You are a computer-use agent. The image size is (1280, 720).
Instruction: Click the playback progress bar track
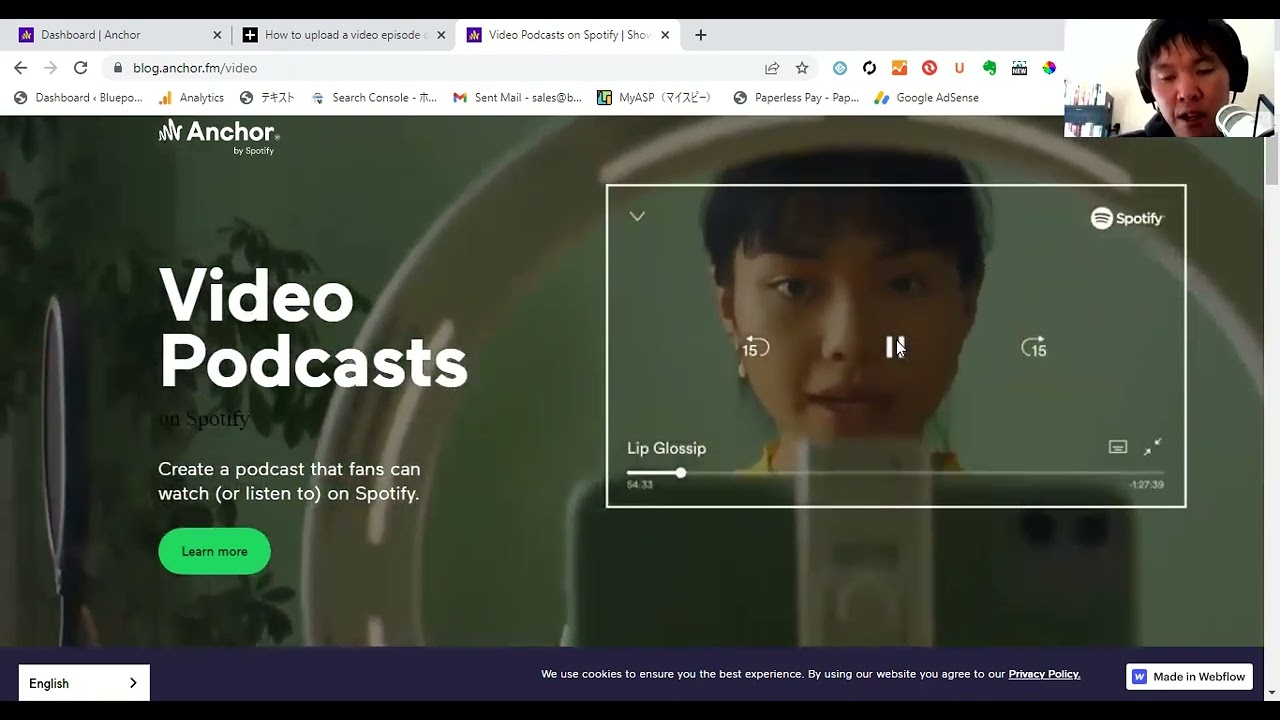[x=895, y=473]
